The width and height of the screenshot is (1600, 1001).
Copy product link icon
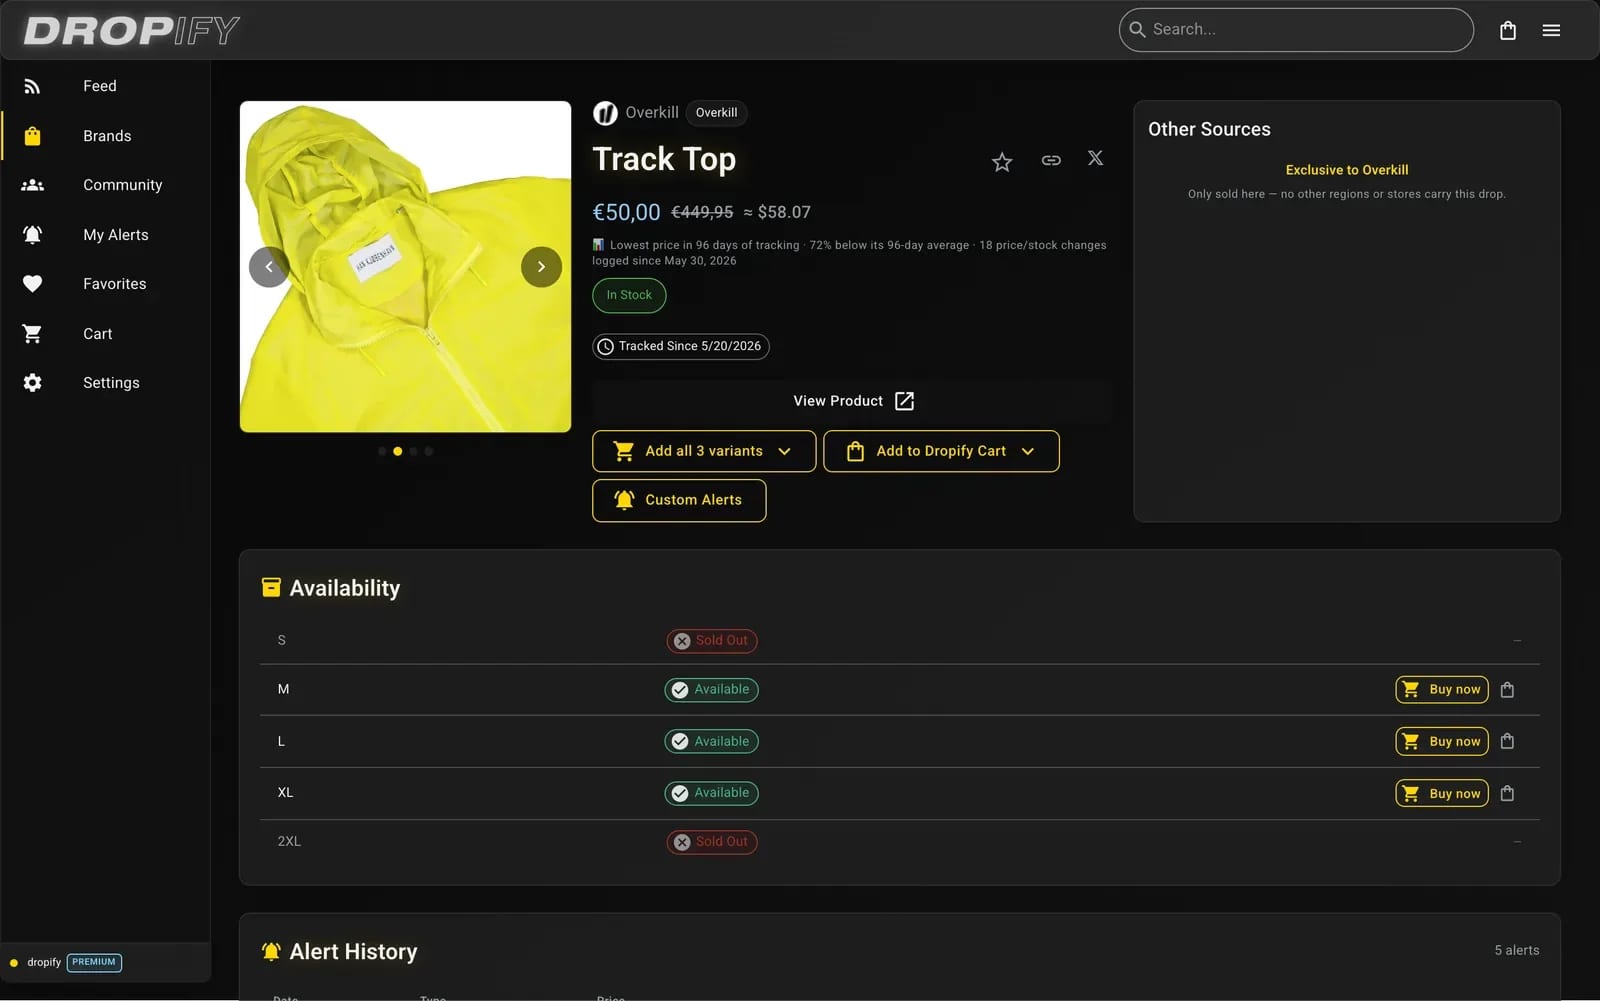(1051, 160)
